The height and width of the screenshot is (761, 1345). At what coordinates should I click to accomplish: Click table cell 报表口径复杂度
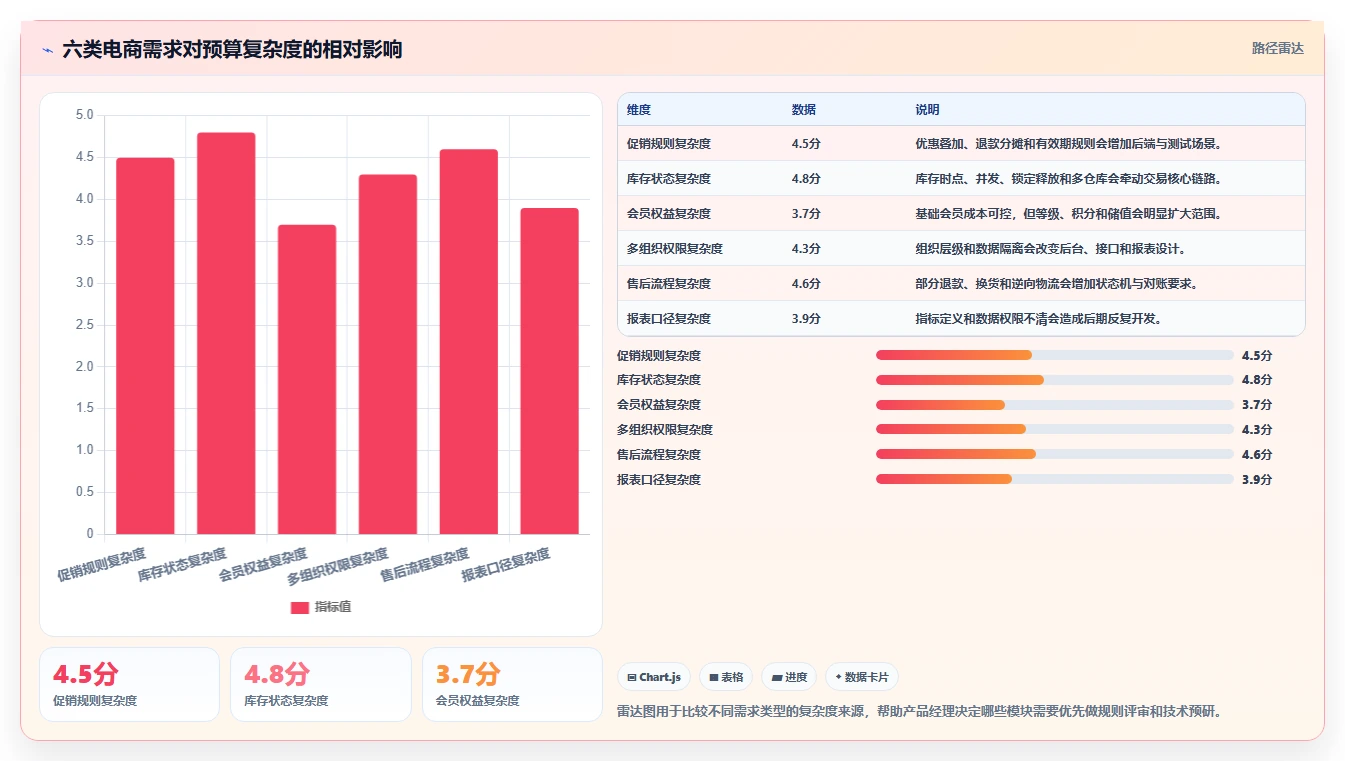pyautogui.click(x=669, y=319)
